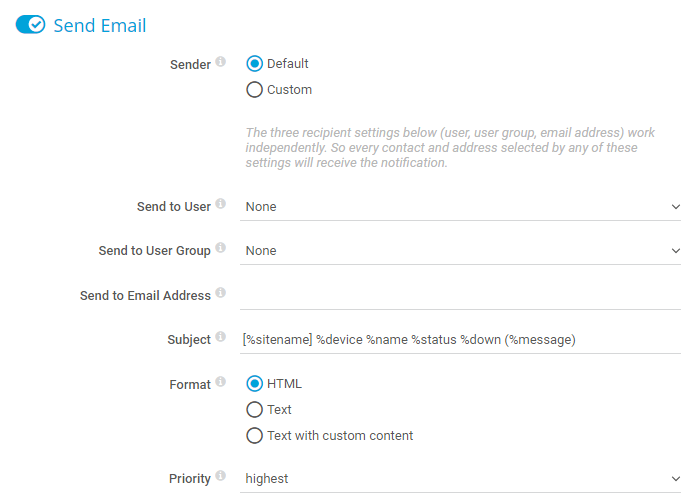Click the Format help info icon
This screenshot has height=503, width=698.
tap(221, 383)
